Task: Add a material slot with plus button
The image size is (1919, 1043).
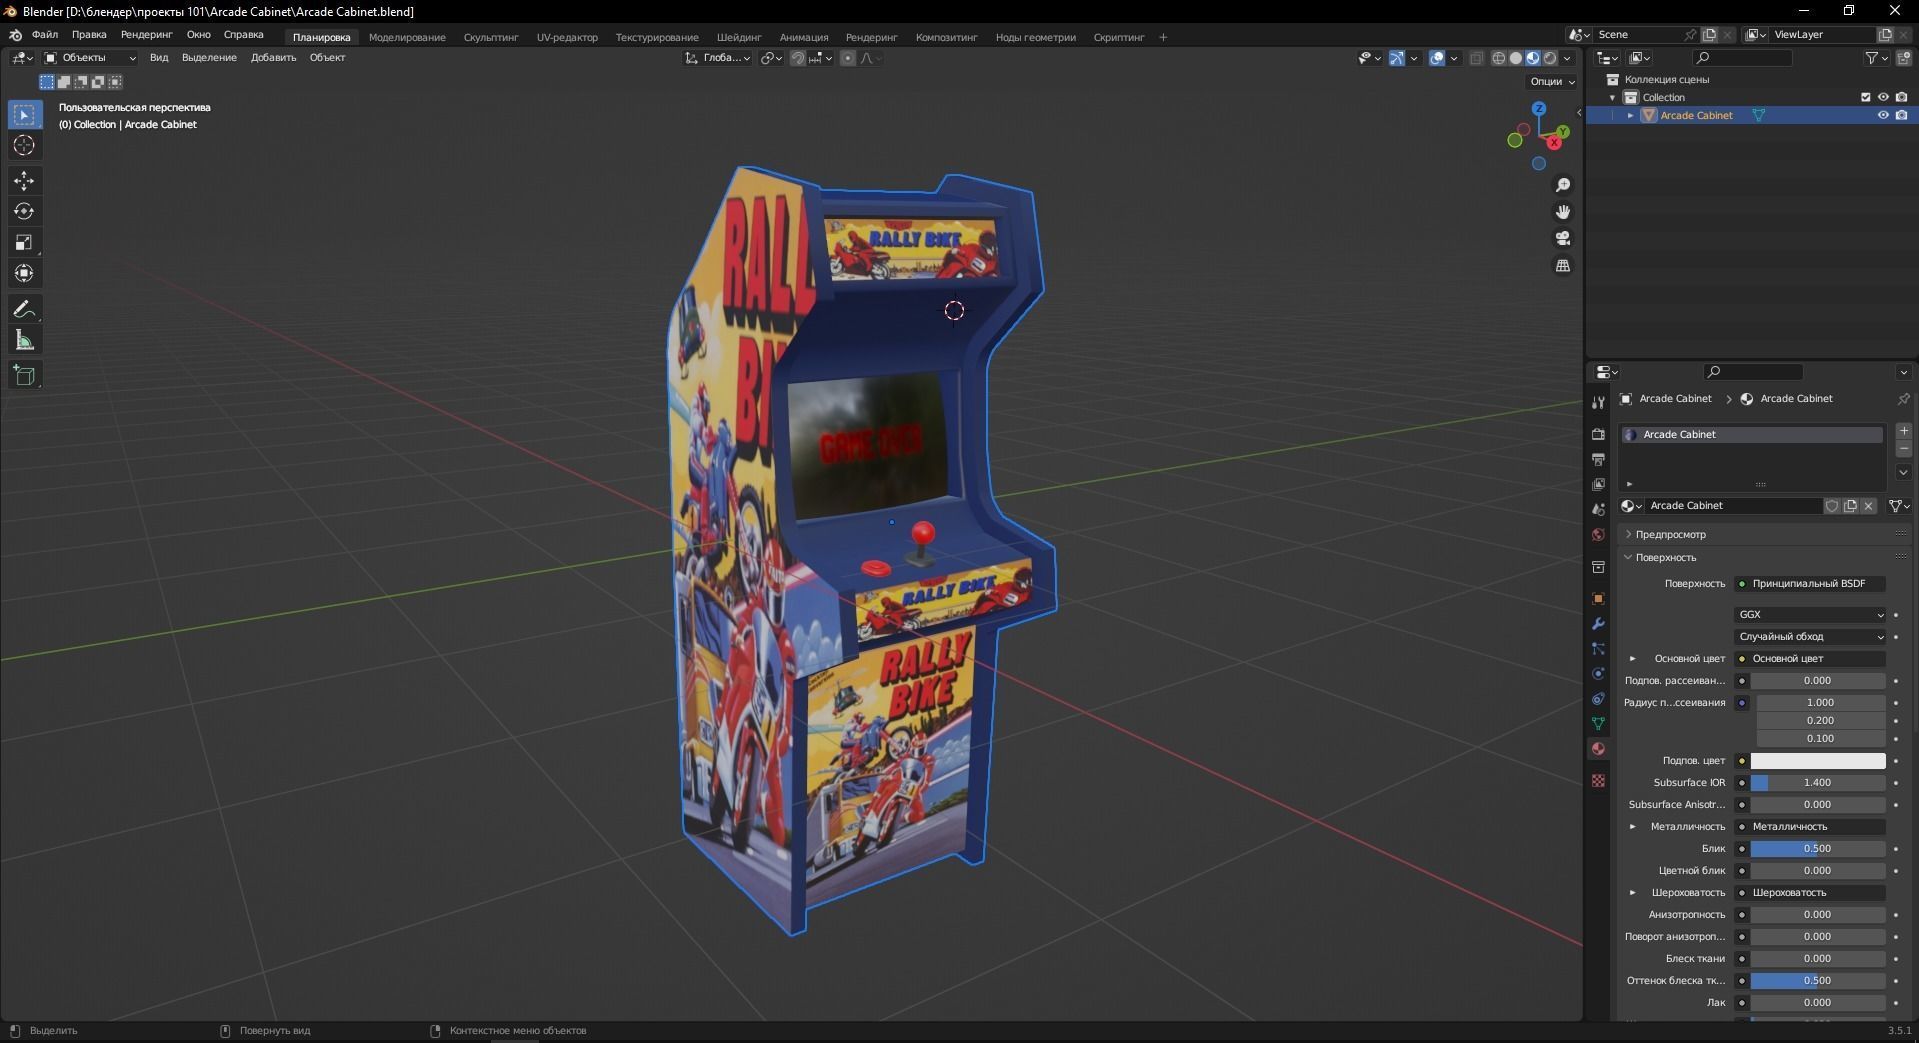Action: click(x=1904, y=431)
